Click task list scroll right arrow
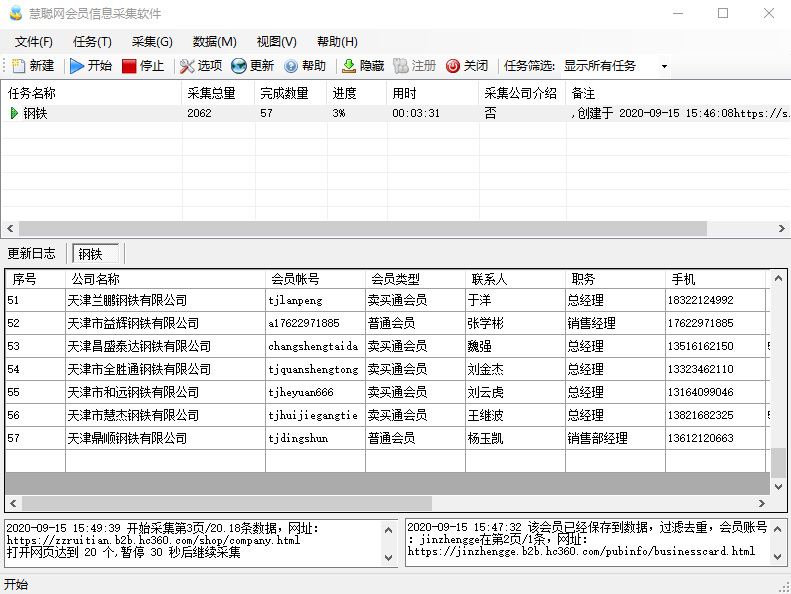 click(x=781, y=229)
